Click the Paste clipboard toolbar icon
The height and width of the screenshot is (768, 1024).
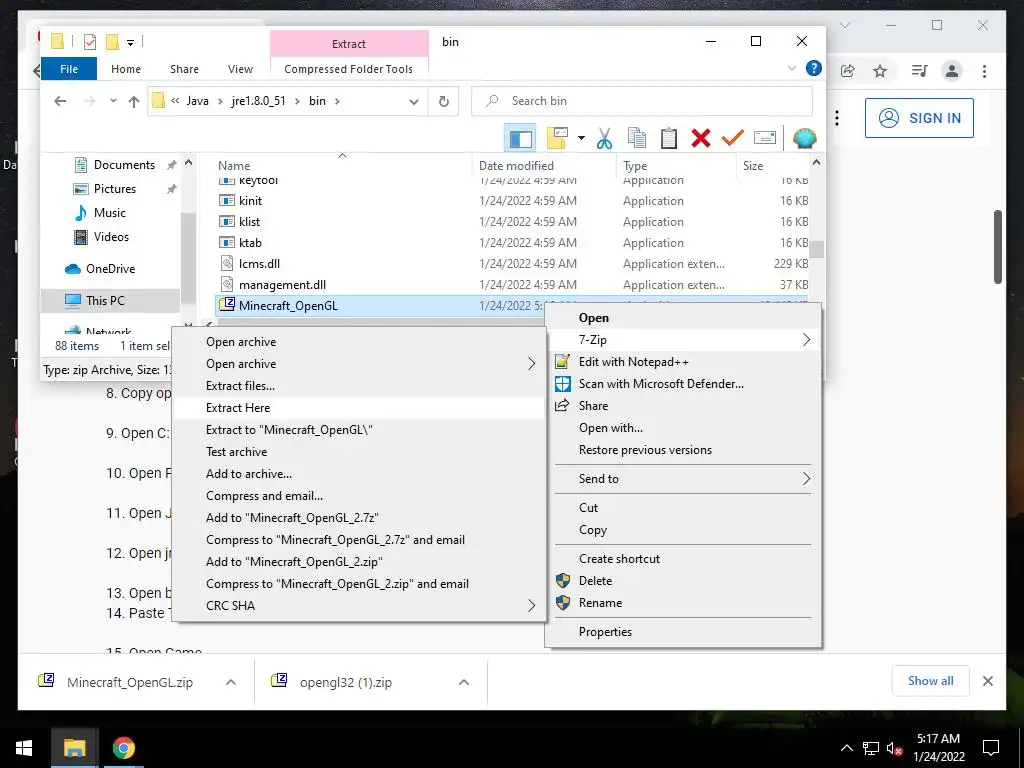pos(668,138)
